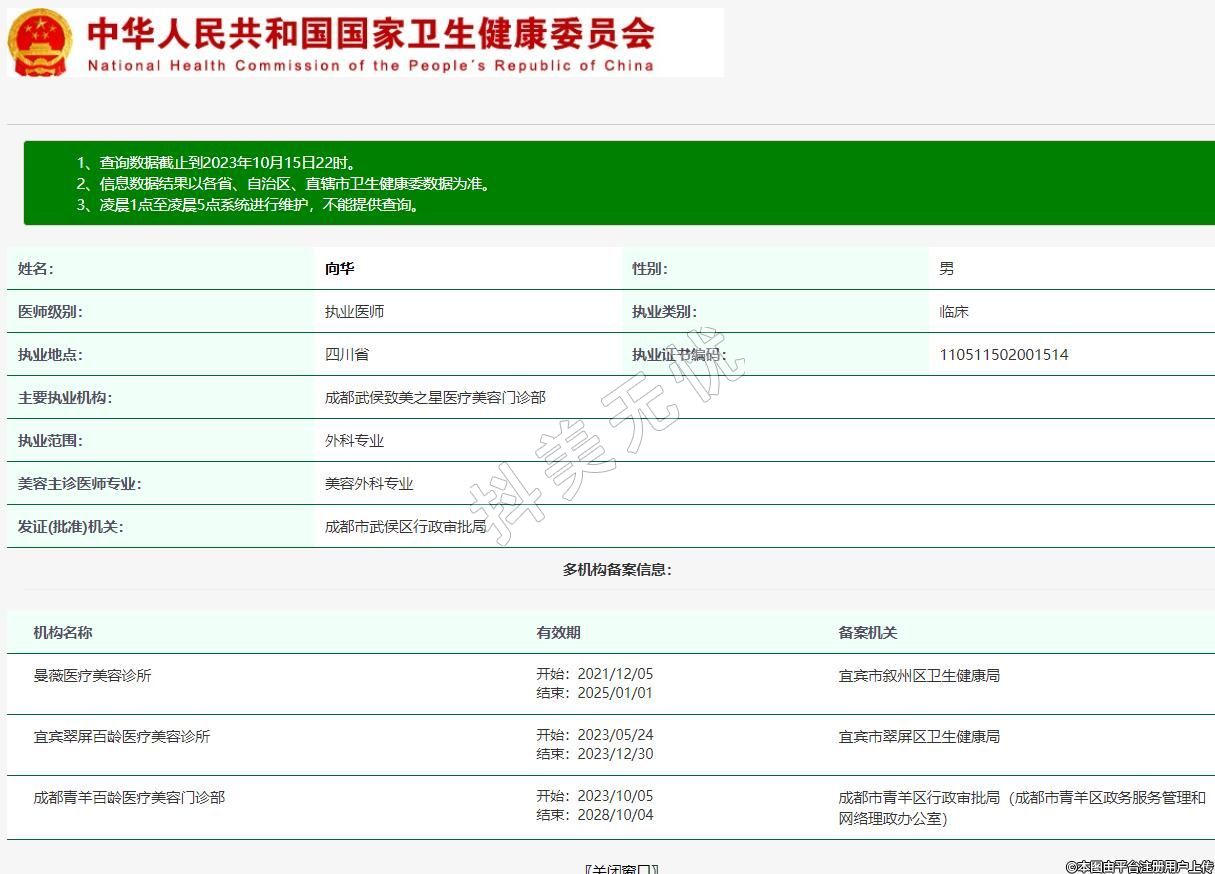This screenshot has height=874, width=1215.
Task: Click the 机构名称 column header
Action: (63, 633)
